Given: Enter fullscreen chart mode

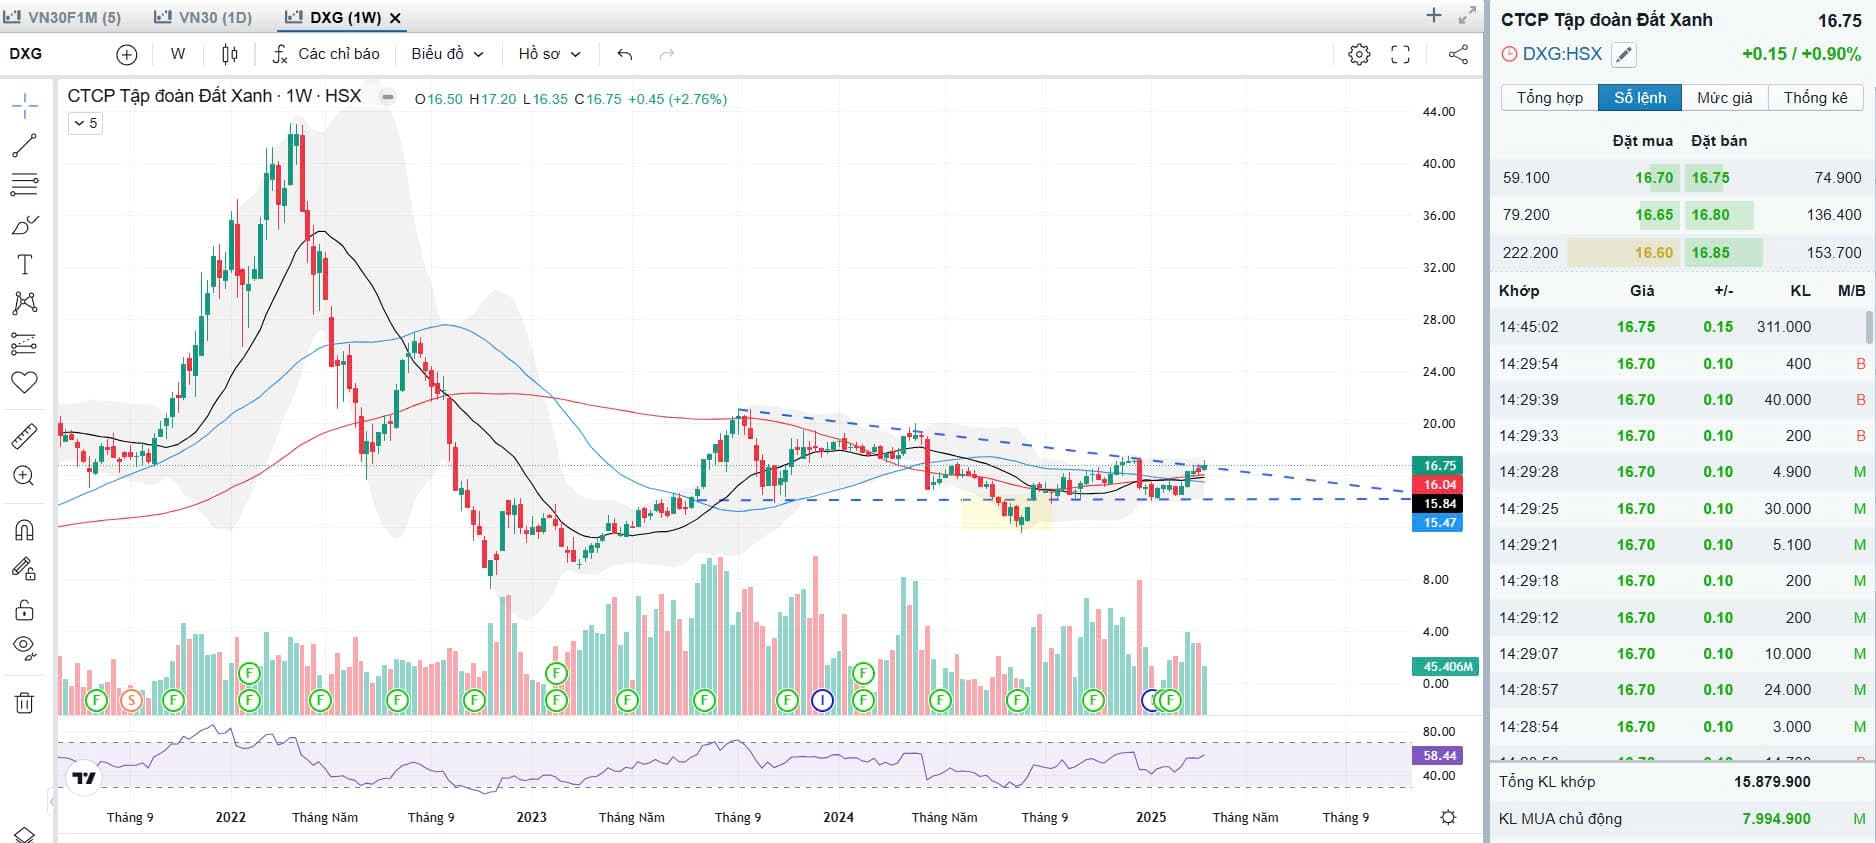Looking at the screenshot, I should 1401,54.
